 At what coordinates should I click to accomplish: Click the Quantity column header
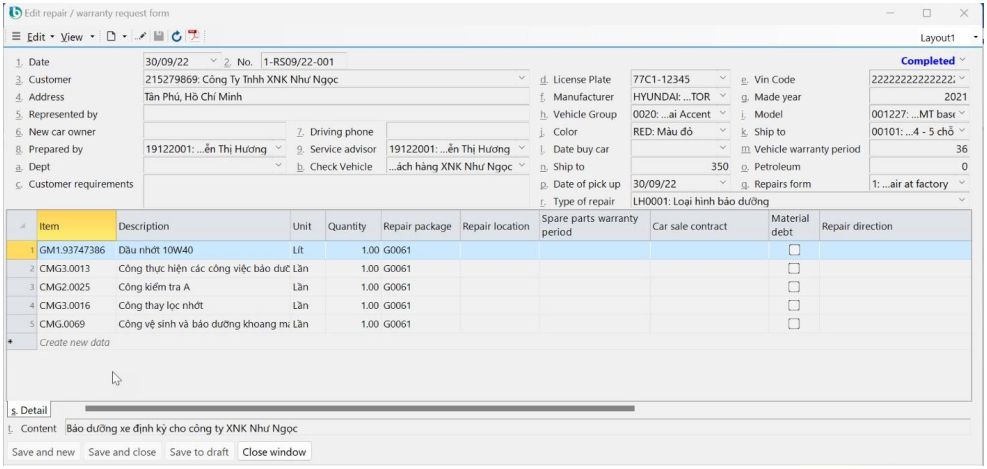pyautogui.click(x=353, y=226)
